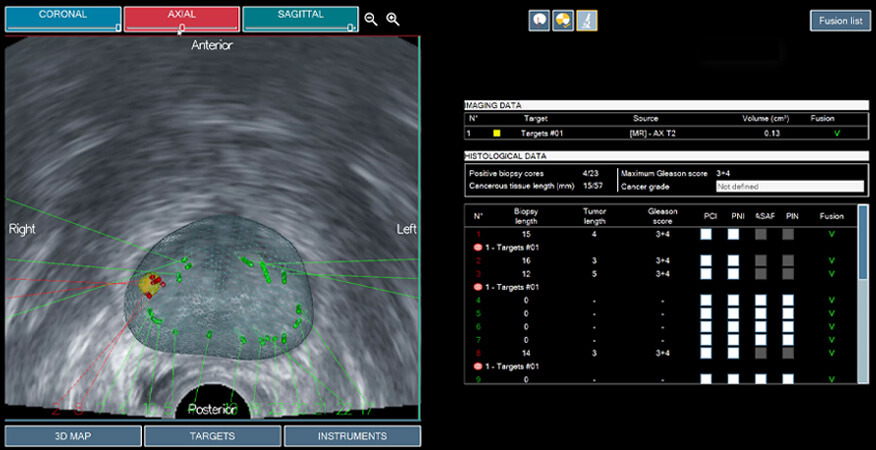Image resolution: width=876 pixels, height=450 pixels.
Task: Click the red target marker under biopsy row 3
Action: (478, 286)
